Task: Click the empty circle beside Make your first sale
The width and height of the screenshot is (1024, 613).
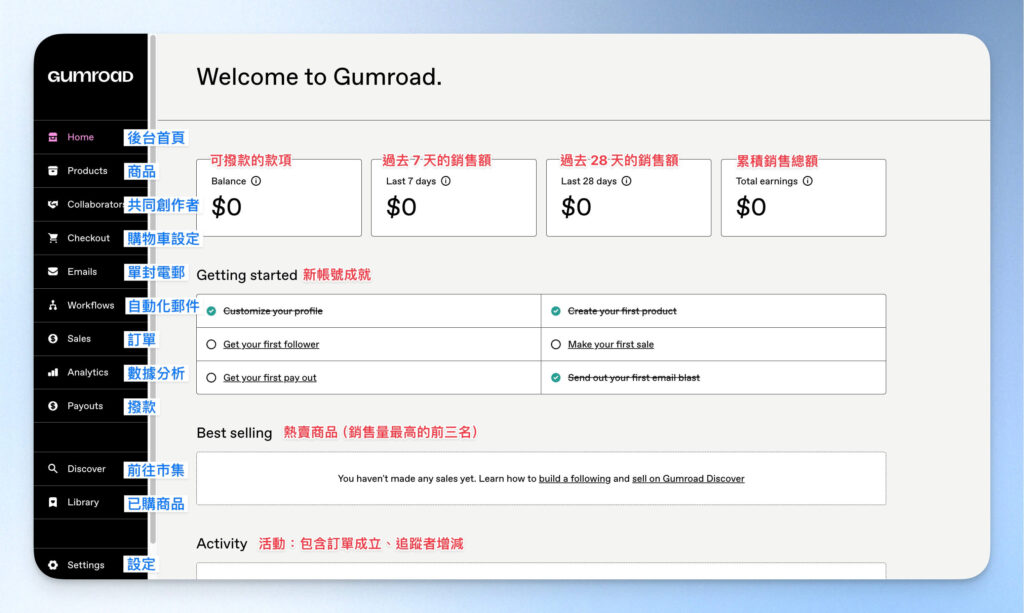Action: [x=556, y=344]
